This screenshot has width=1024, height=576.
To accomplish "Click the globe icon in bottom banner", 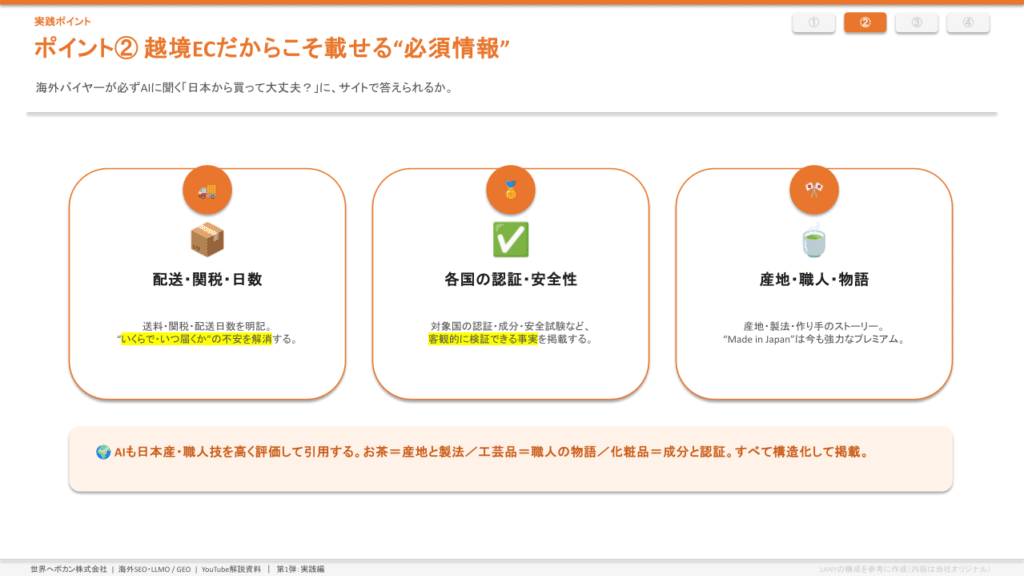I will pos(103,452).
